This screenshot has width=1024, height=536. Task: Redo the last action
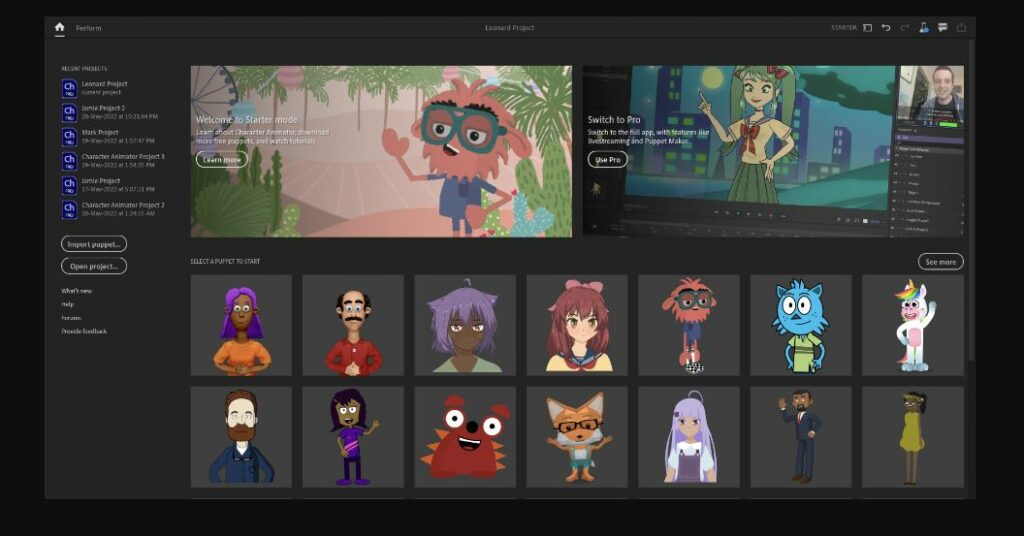904,28
